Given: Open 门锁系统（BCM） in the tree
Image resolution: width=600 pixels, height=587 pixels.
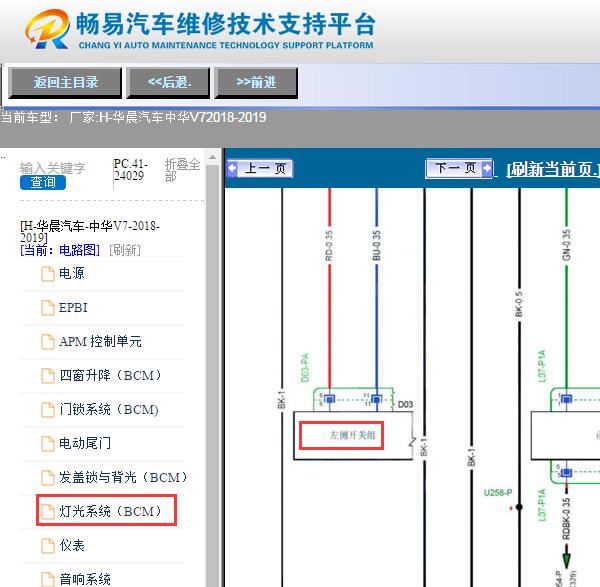Looking at the screenshot, I should pos(109,409).
